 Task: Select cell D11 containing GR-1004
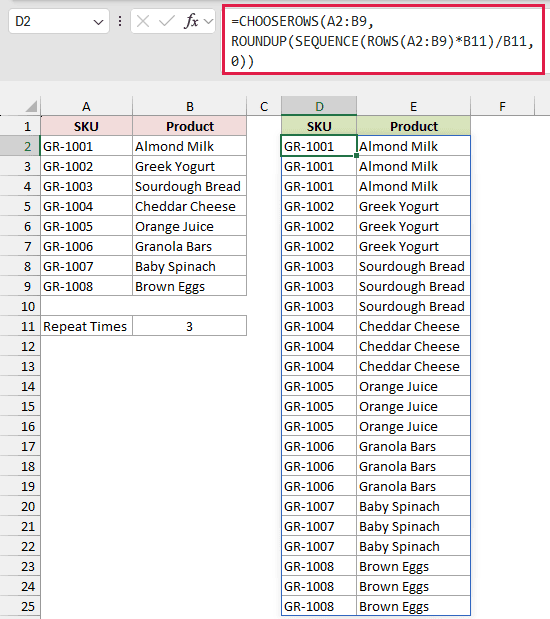(319, 326)
